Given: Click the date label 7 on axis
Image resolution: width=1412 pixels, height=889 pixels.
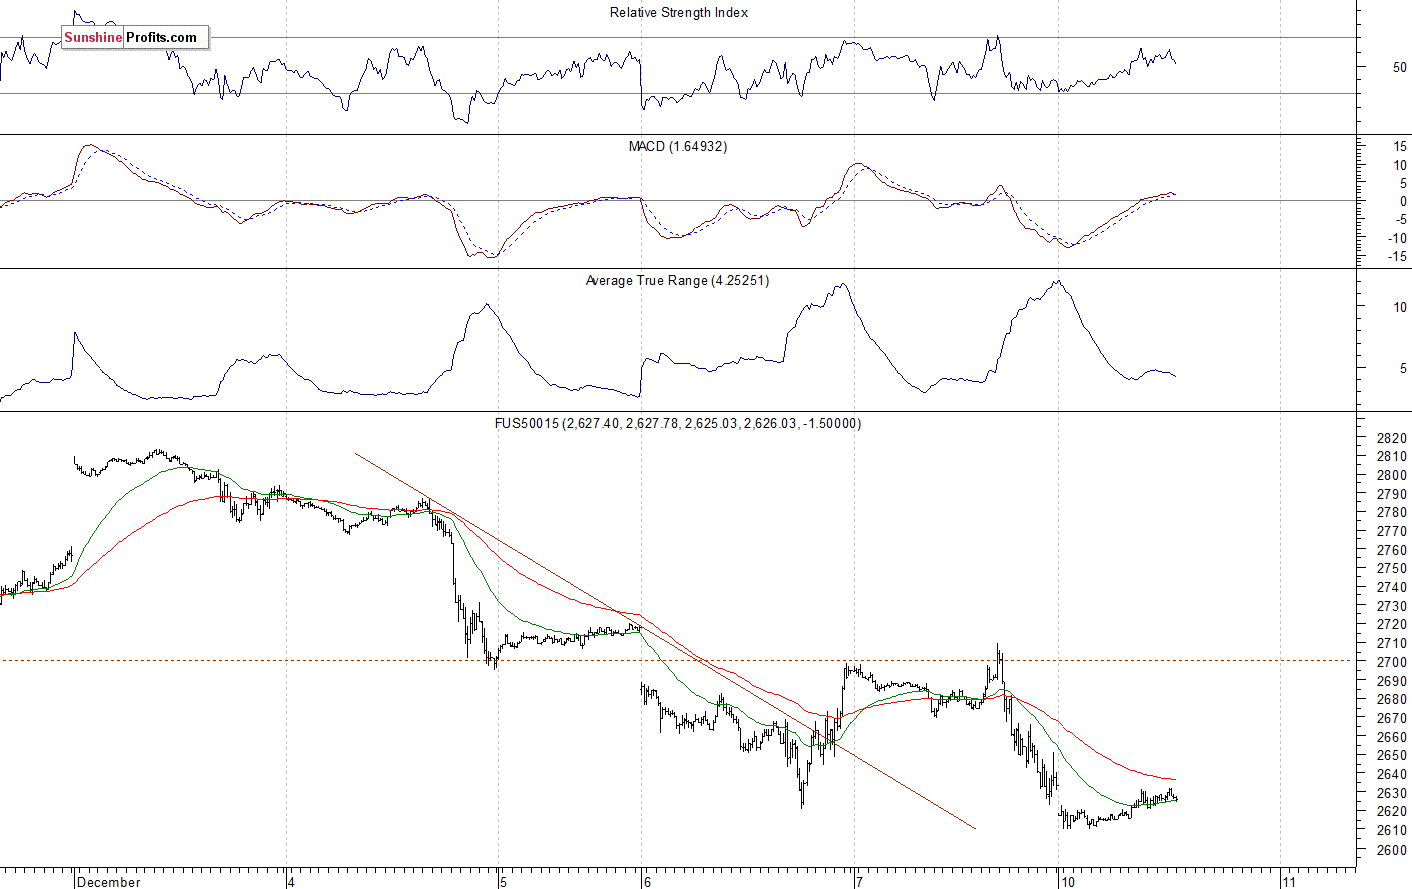Looking at the screenshot, I should tap(859, 882).
